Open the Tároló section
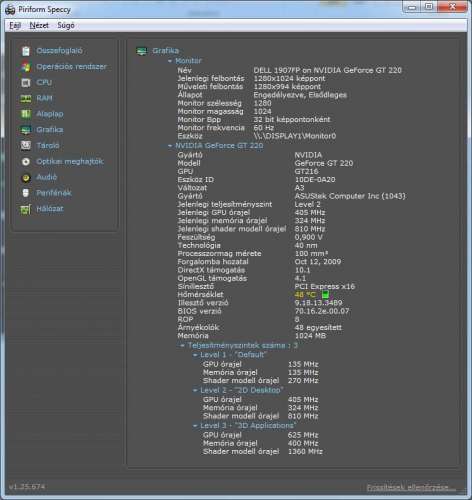Image resolution: width=472 pixels, height=500 pixels. pos(48,146)
